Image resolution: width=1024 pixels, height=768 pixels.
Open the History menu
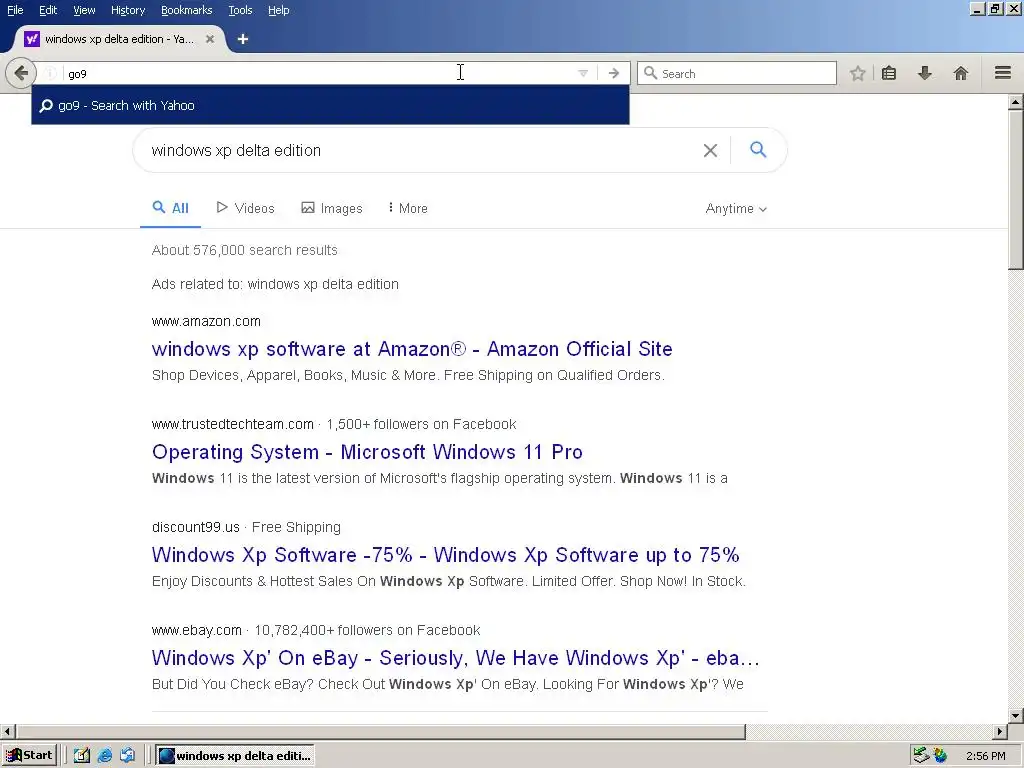point(128,10)
